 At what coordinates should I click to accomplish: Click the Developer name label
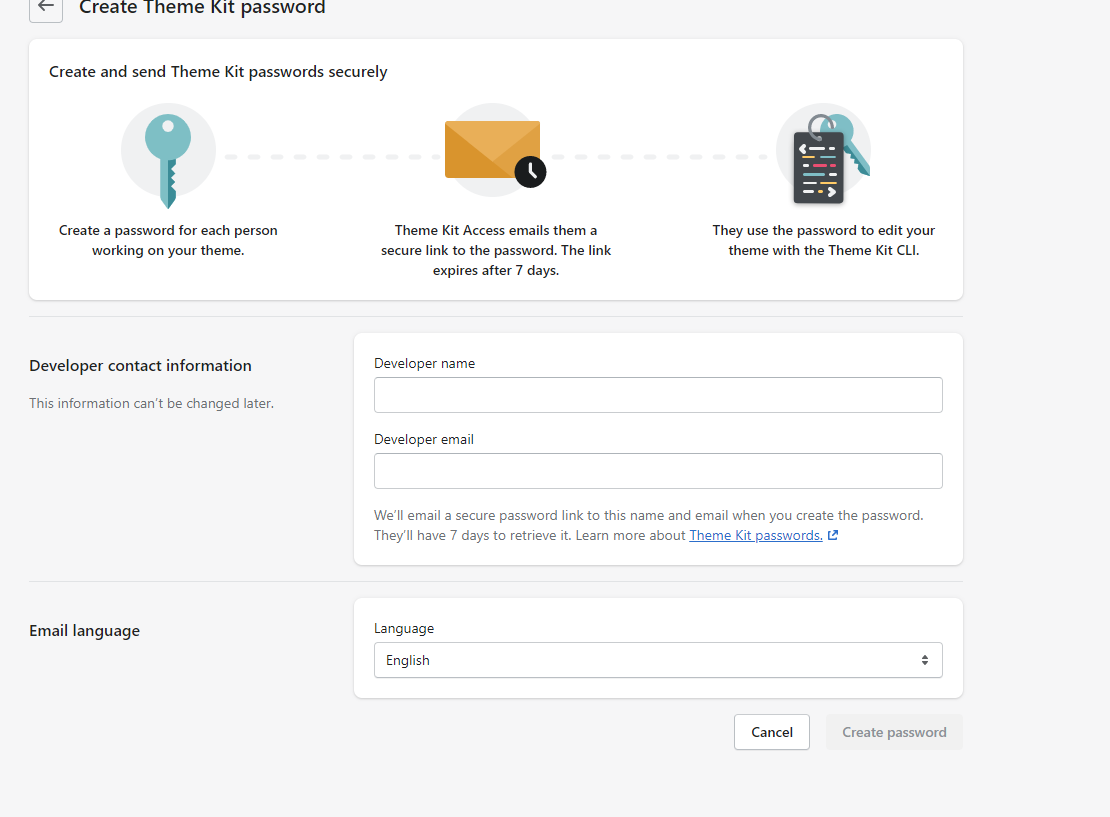click(424, 363)
